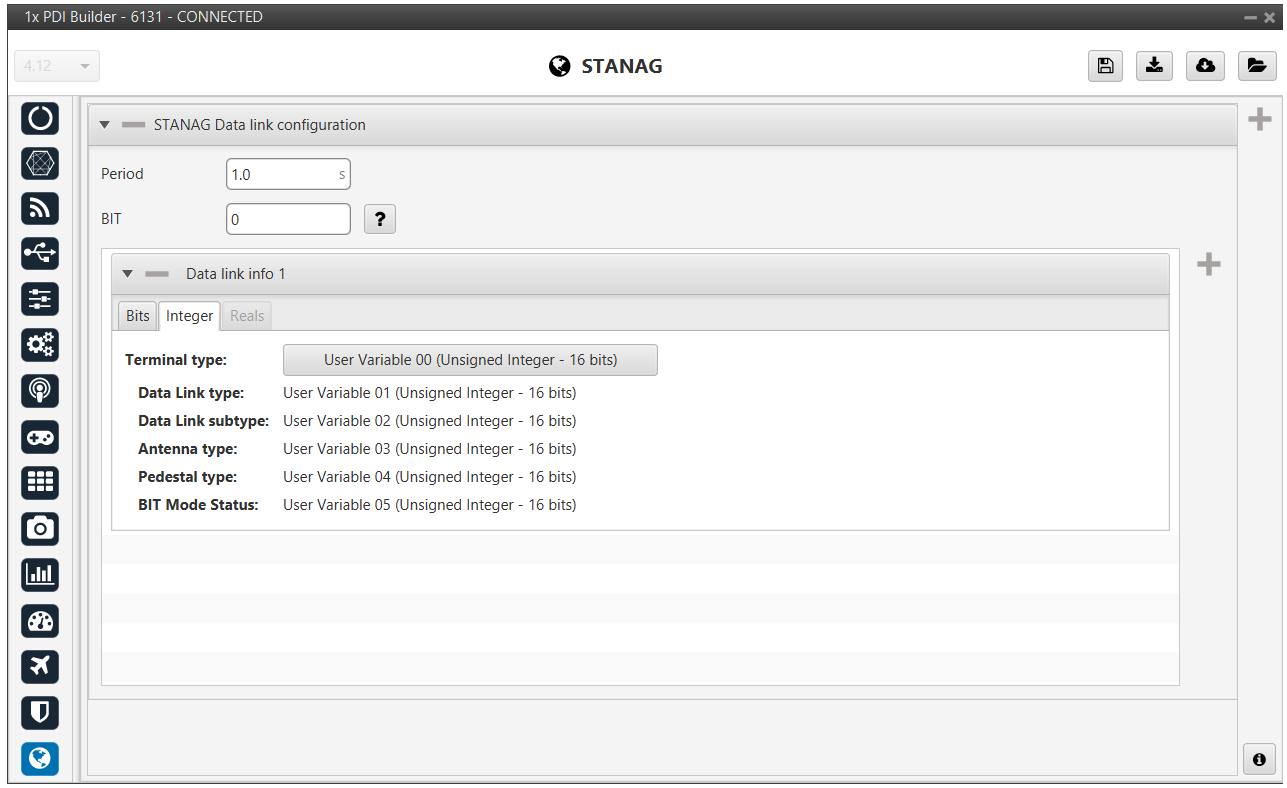Click the download to disk icon
1287x788 pixels.
click(1154, 66)
